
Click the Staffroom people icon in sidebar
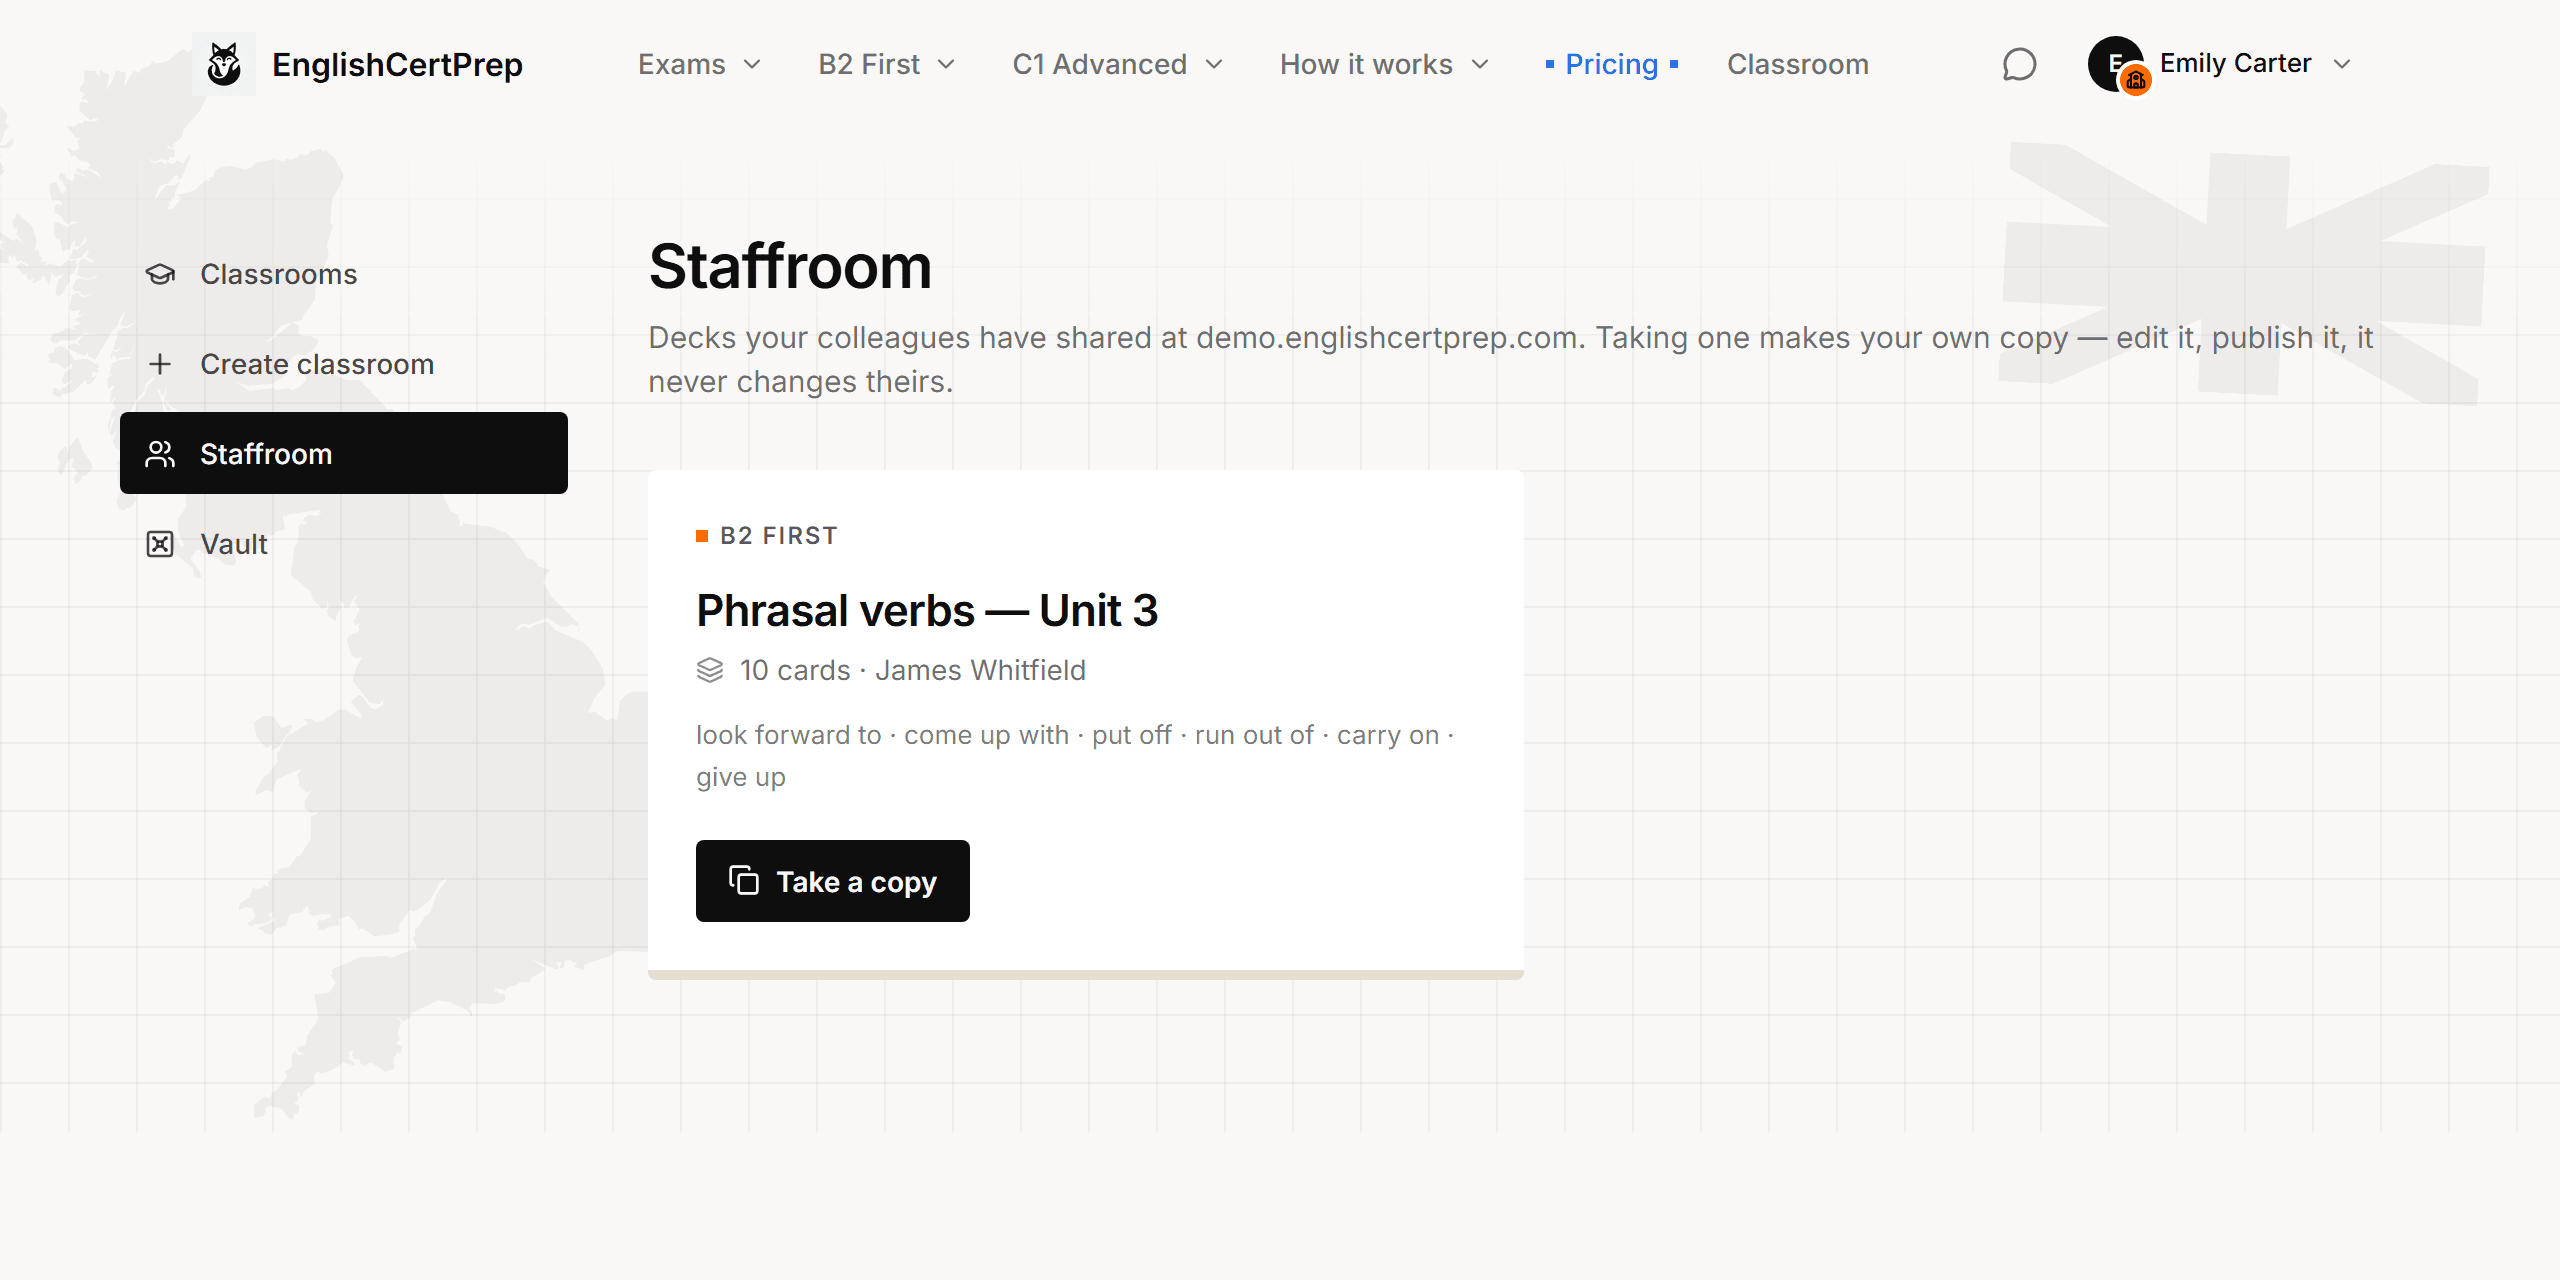tap(160, 454)
